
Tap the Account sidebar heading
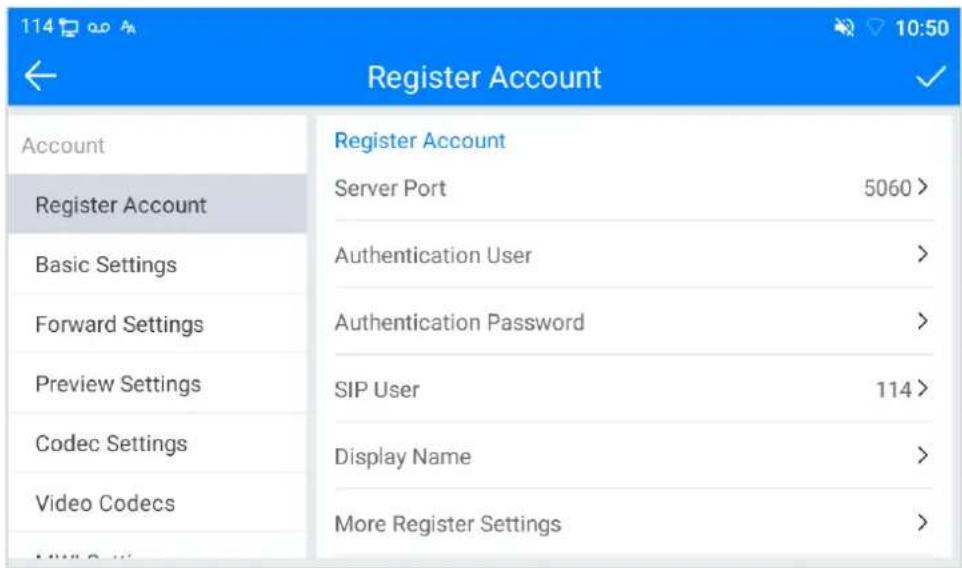(63, 145)
